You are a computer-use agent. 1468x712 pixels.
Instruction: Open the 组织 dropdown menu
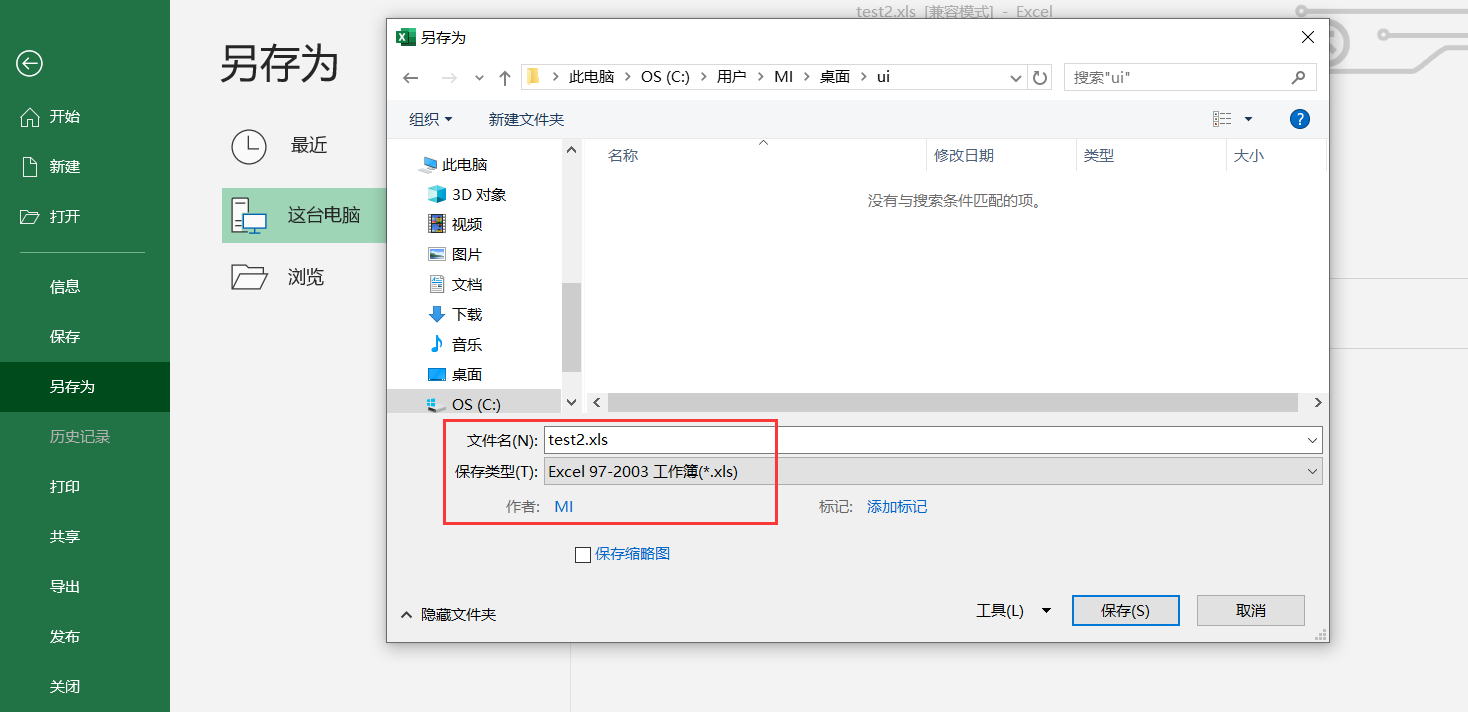point(431,119)
